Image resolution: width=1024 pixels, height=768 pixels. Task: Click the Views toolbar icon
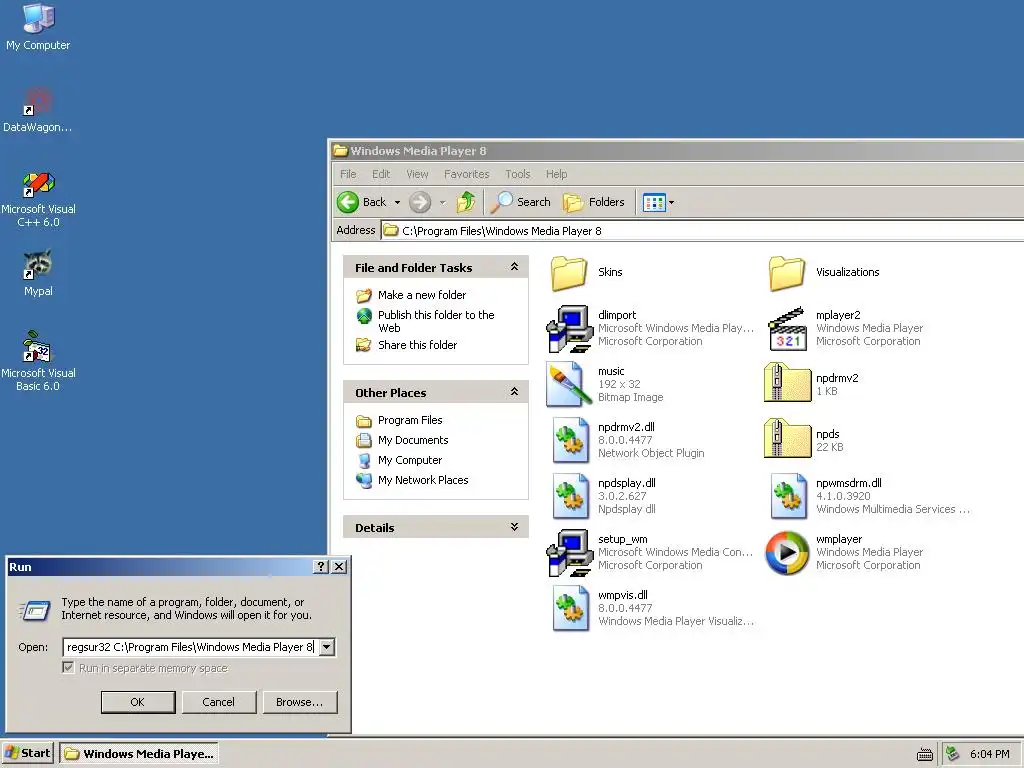click(654, 202)
